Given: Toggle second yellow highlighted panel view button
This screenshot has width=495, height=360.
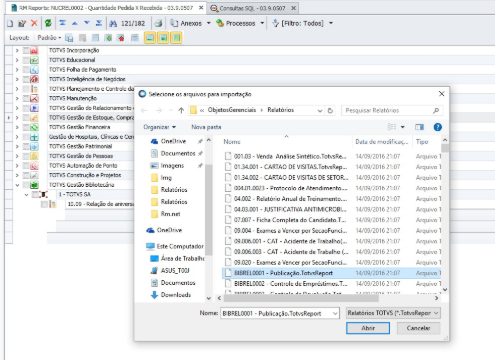Looking at the screenshot, I should pos(163,38).
